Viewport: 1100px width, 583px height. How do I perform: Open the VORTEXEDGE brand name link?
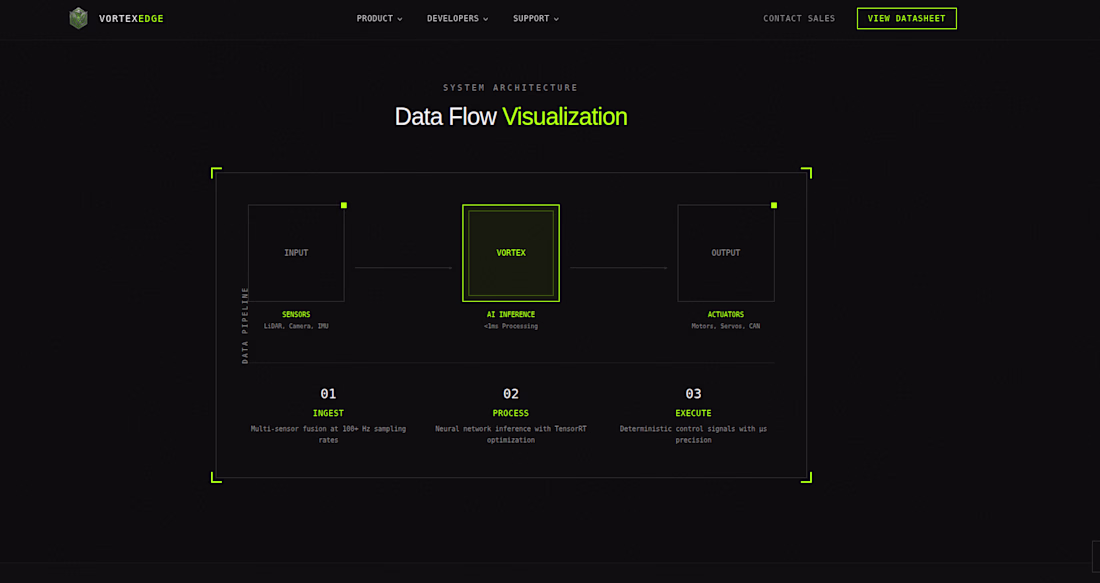pos(131,19)
